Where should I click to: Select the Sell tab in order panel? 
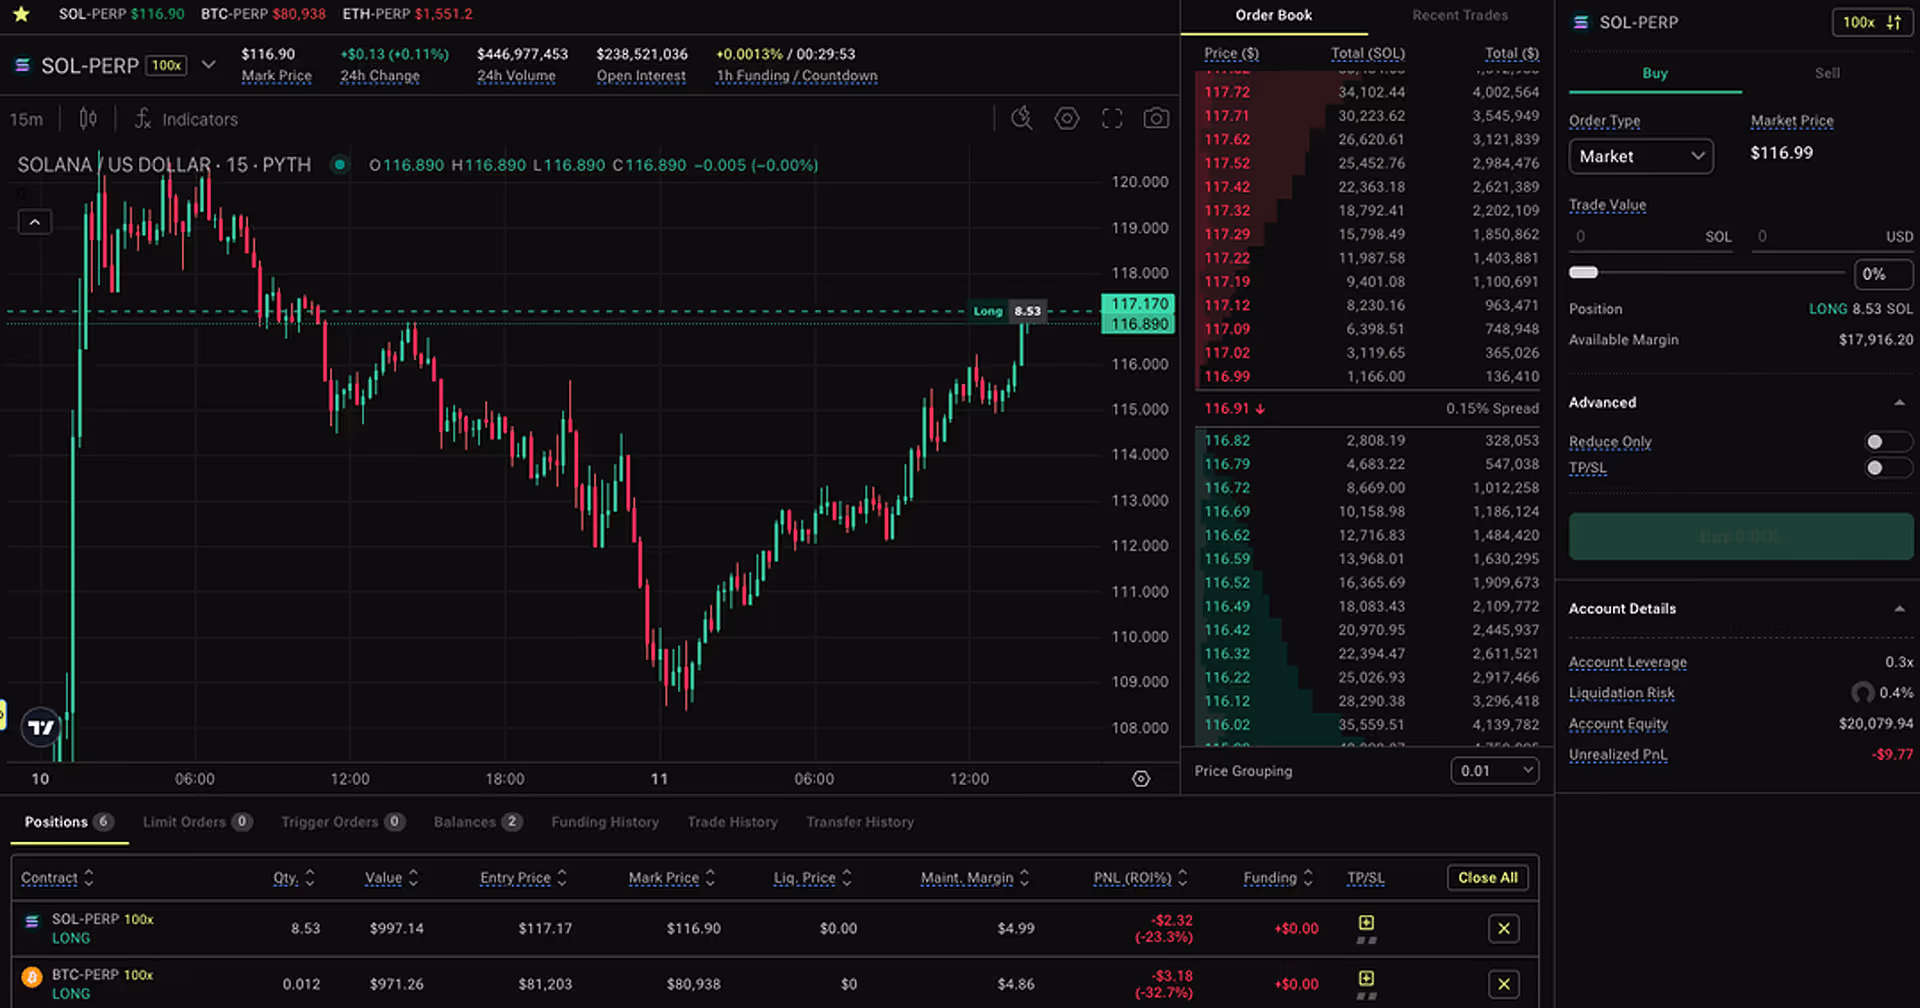pyautogui.click(x=1827, y=73)
